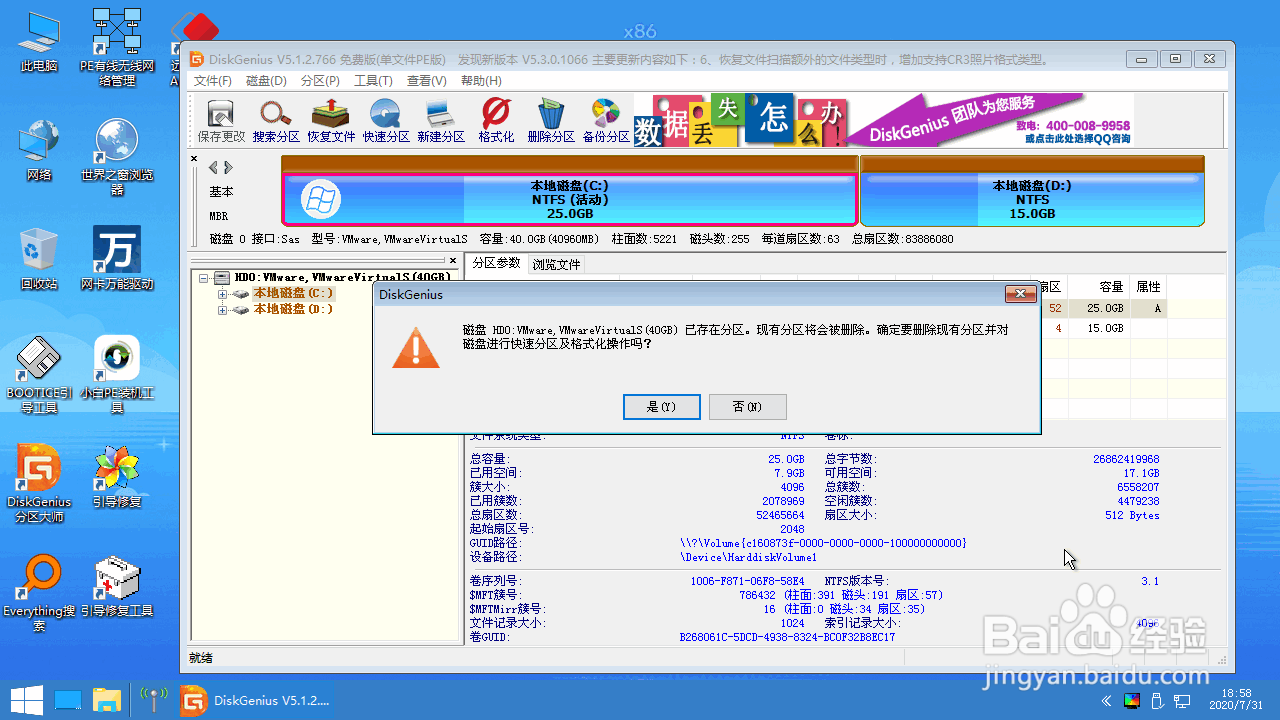Open PE有线无线网络管理 desktop icon
The height and width of the screenshot is (720, 1280).
point(117,47)
